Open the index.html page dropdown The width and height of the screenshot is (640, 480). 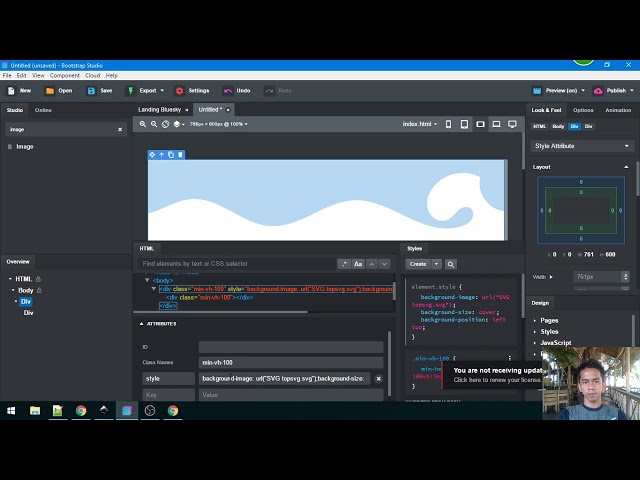point(420,124)
